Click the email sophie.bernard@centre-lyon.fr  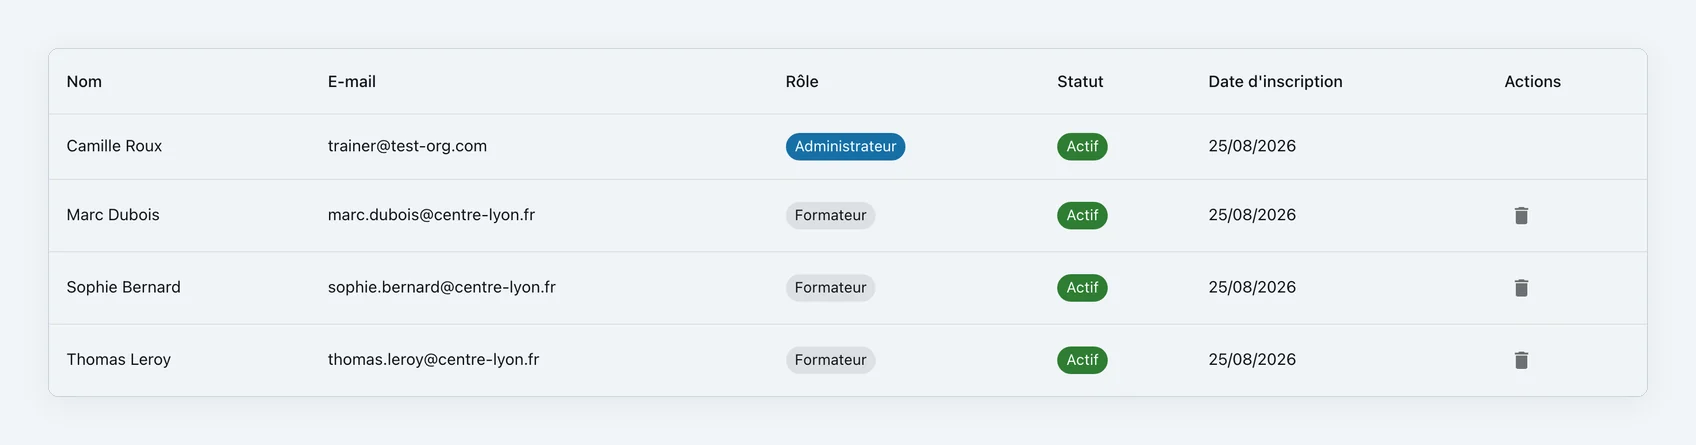(x=442, y=287)
